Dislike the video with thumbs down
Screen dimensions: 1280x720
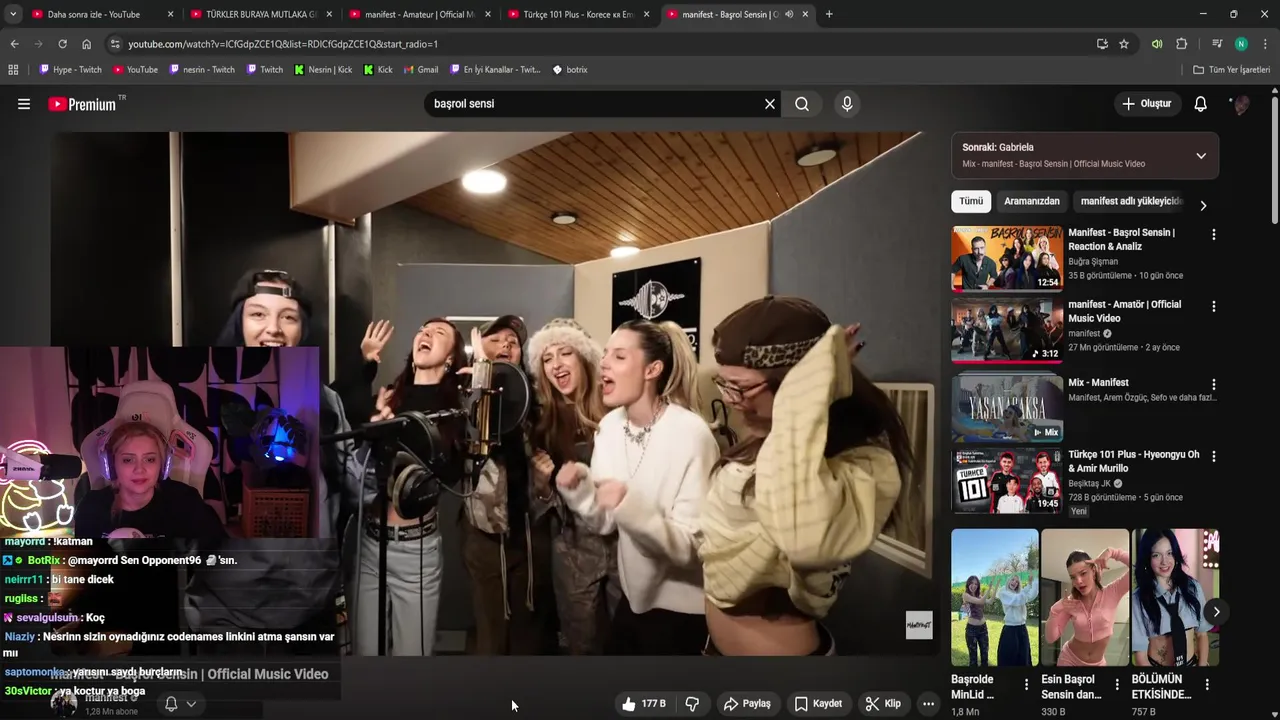[692, 704]
